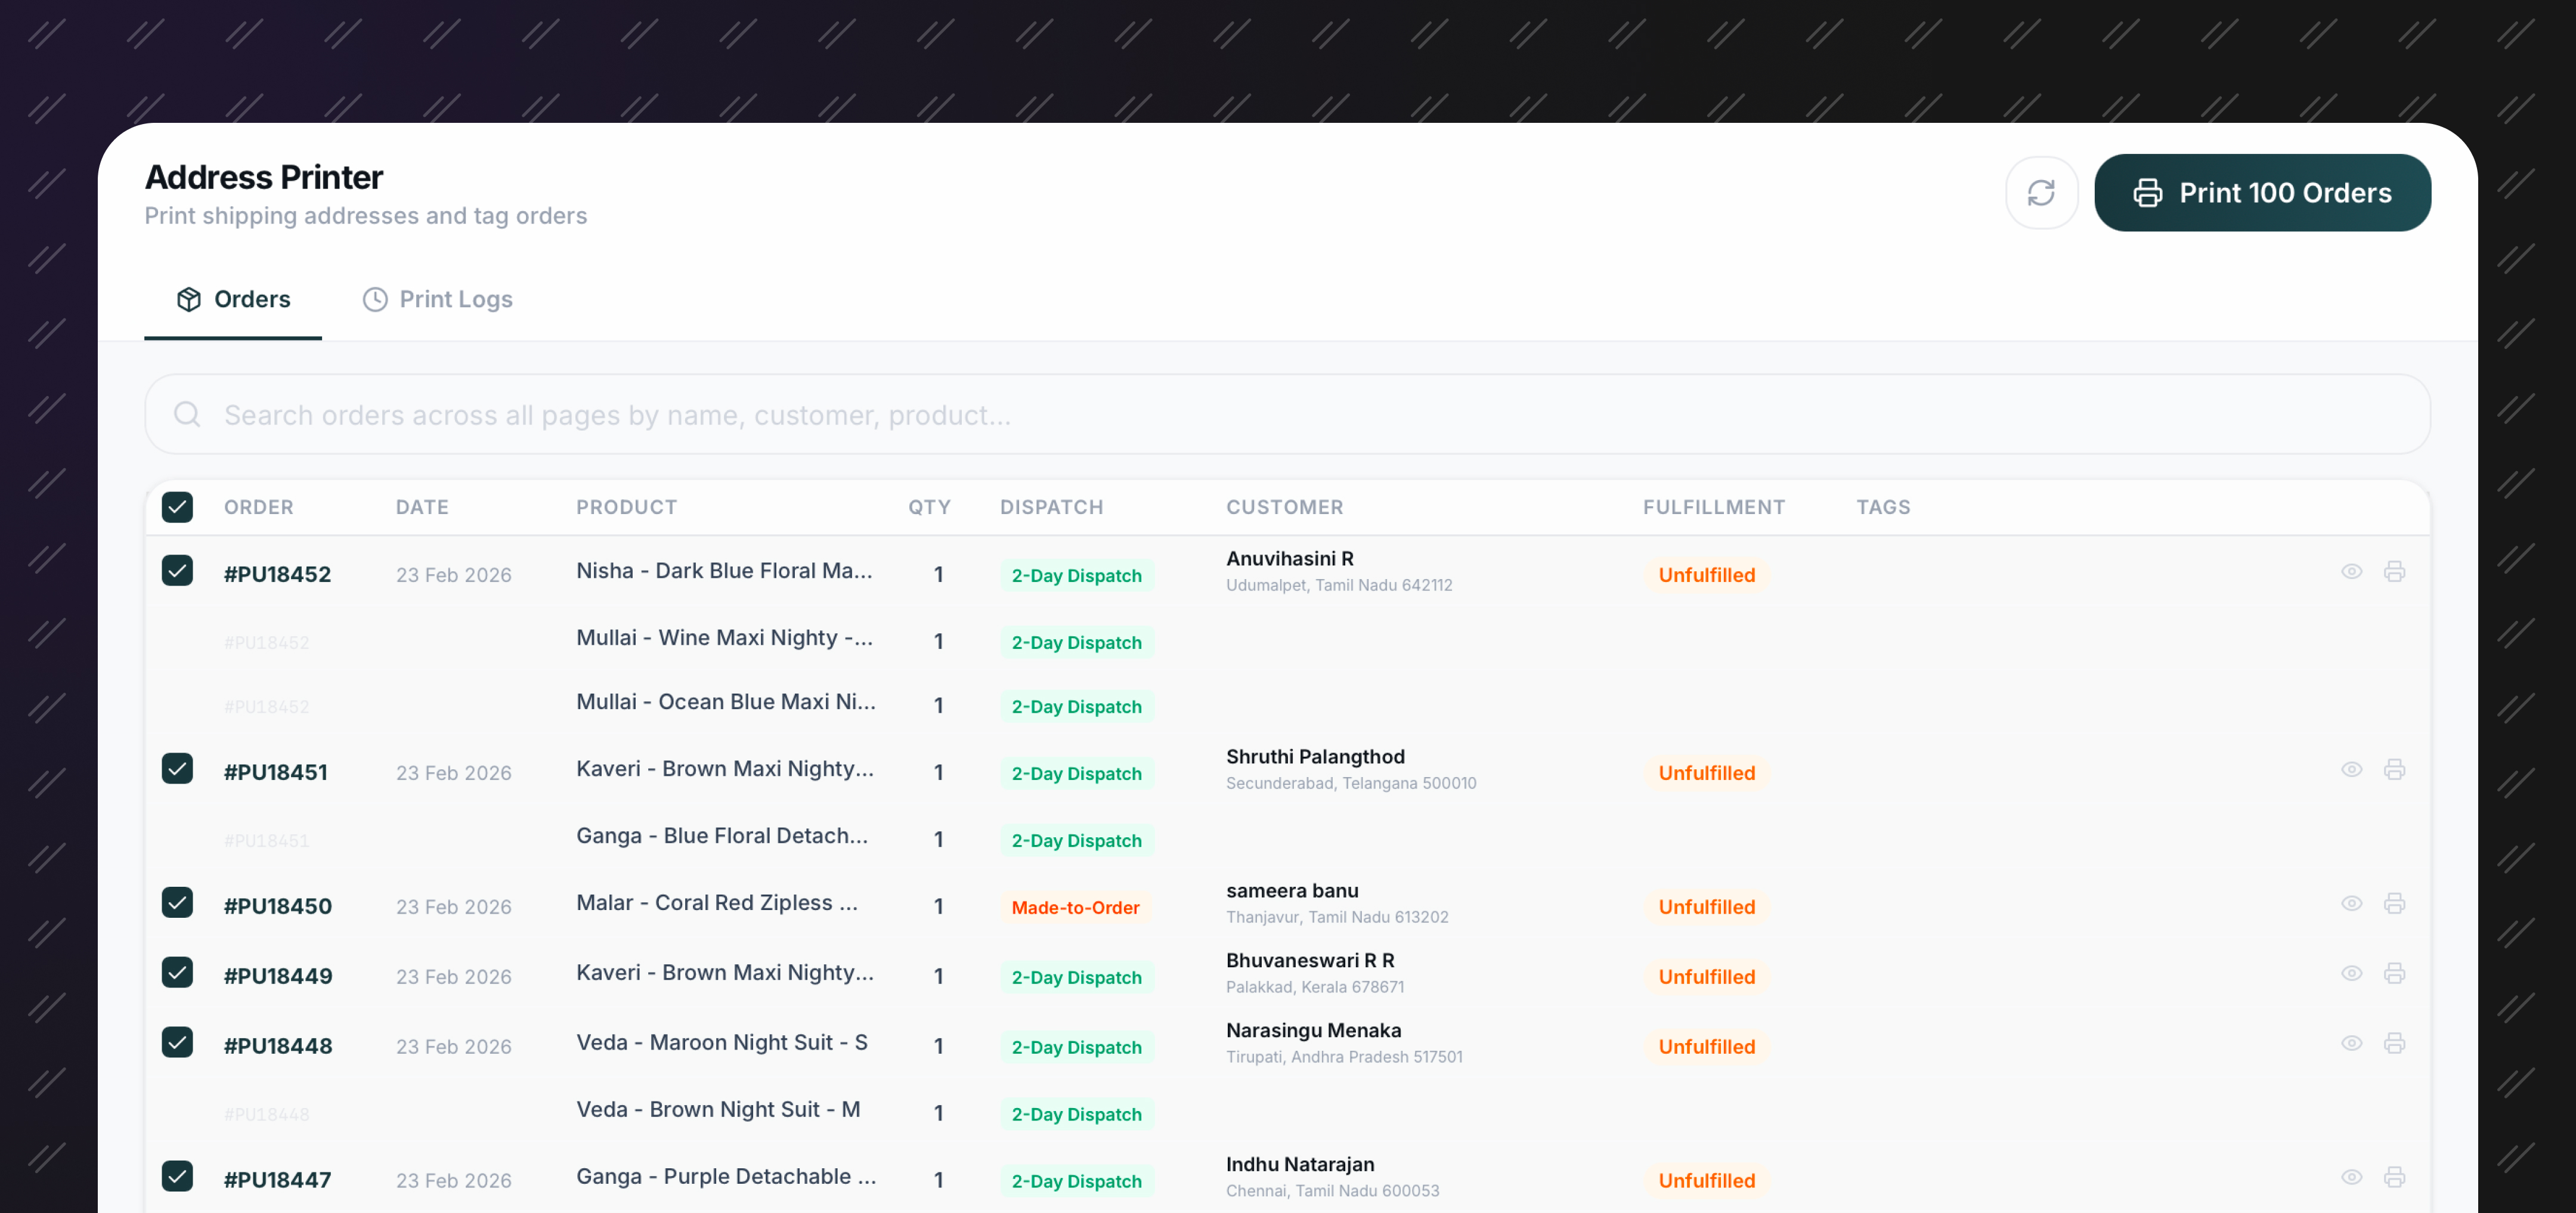Screen dimensions: 2576x1213
Task: Click the eye icon on order #PU18450
Action: point(2352,903)
